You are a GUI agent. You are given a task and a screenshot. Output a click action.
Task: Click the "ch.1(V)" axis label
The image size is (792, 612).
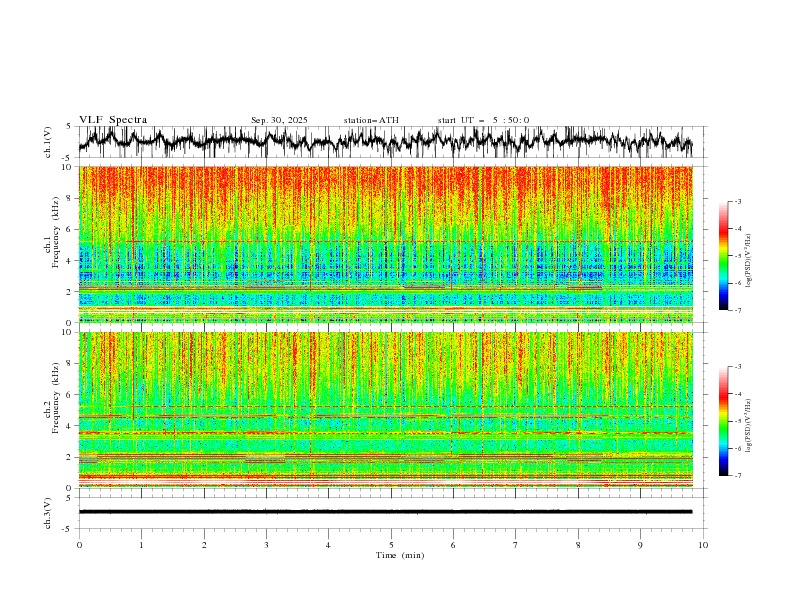pyautogui.click(x=48, y=142)
